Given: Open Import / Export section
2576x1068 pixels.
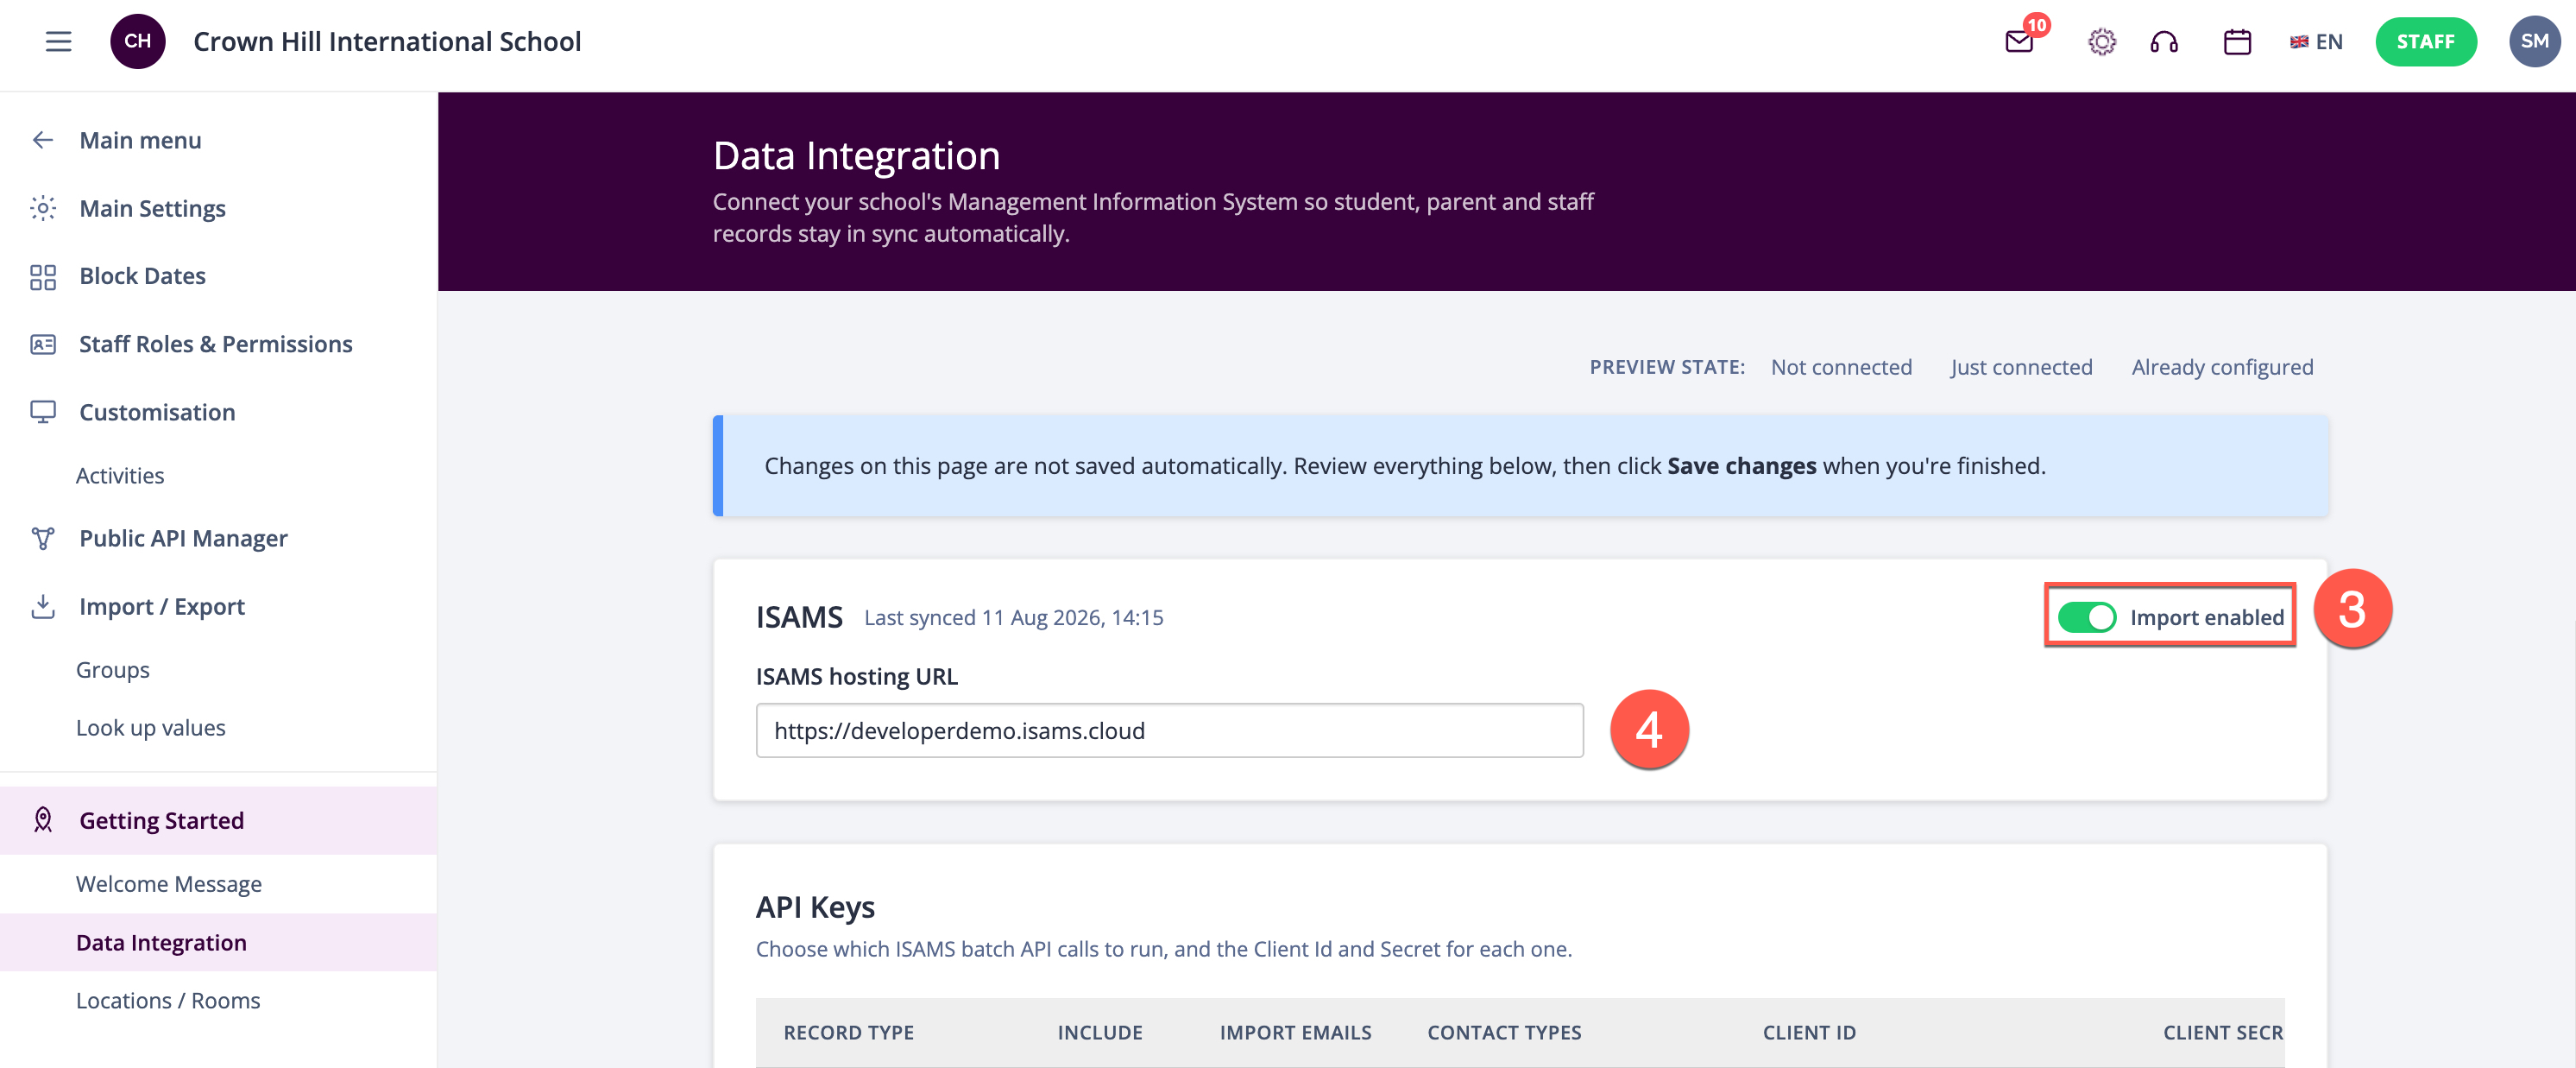Looking at the screenshot, I should [161, 606].
